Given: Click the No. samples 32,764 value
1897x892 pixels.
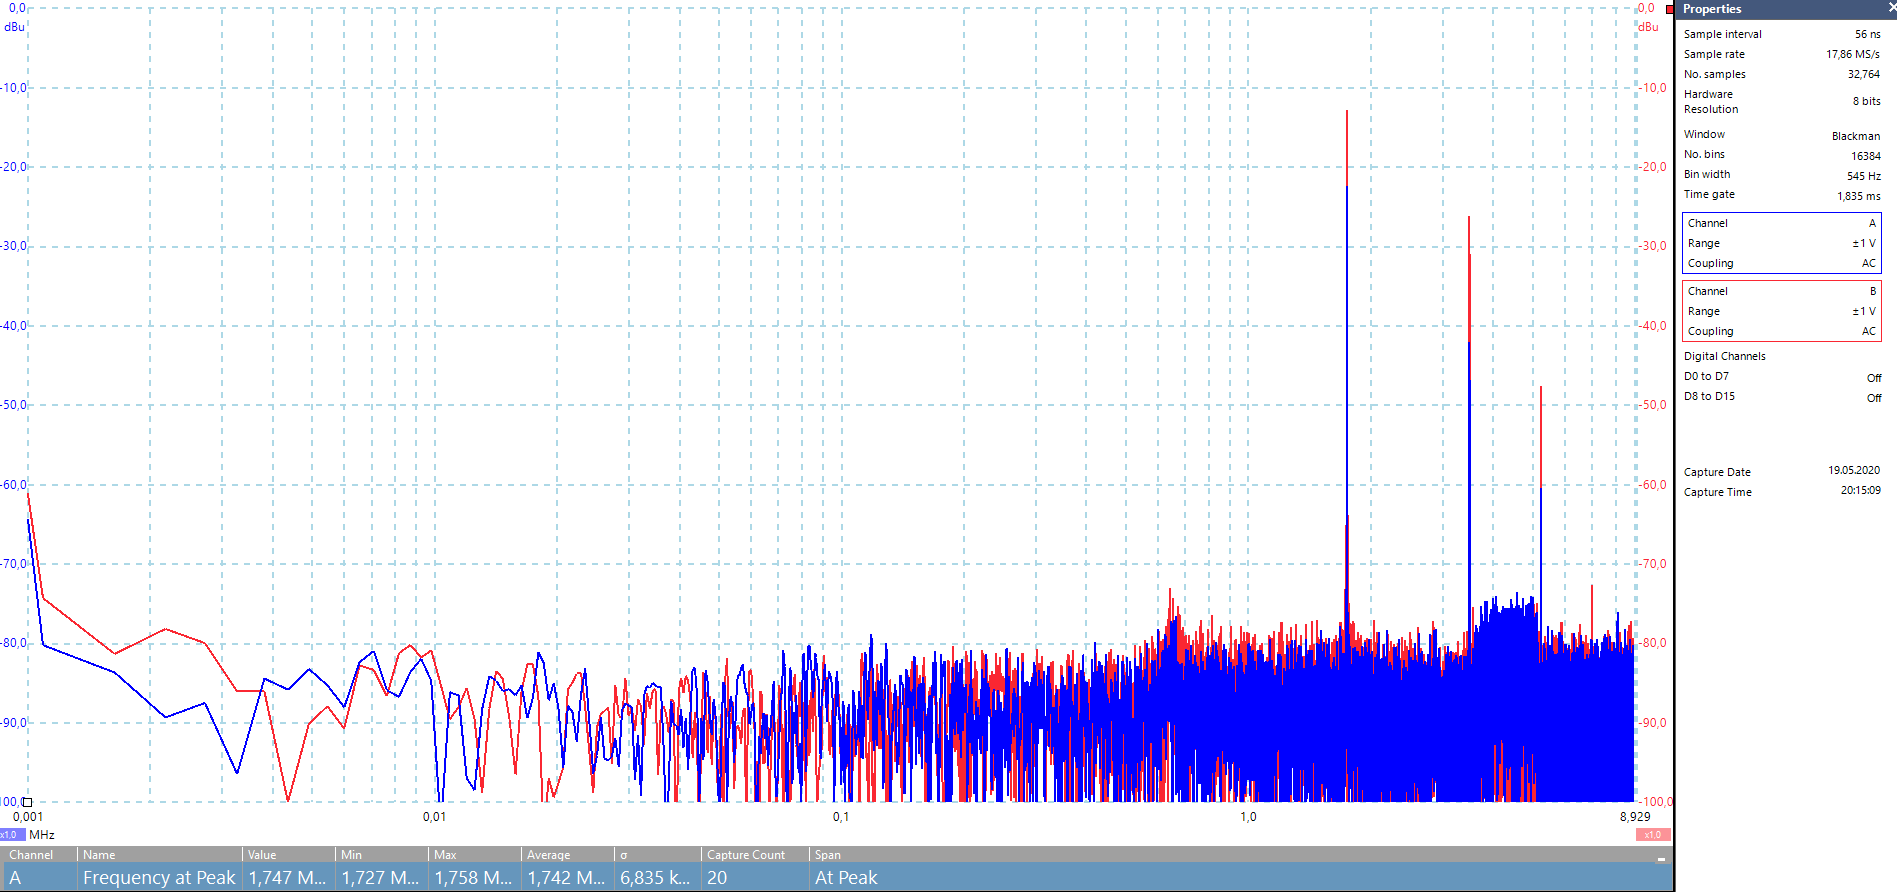Looking at the screenshot, I should tap(1864, 74).
